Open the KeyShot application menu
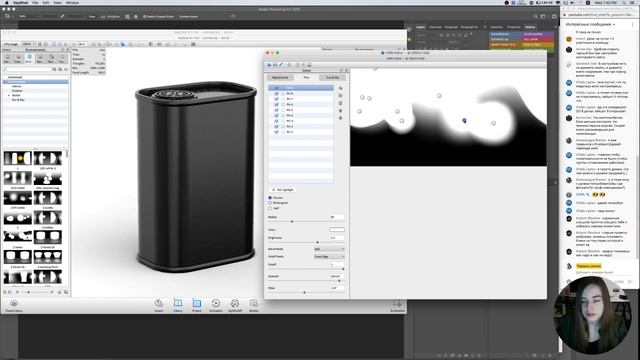 tap(20, 2)
